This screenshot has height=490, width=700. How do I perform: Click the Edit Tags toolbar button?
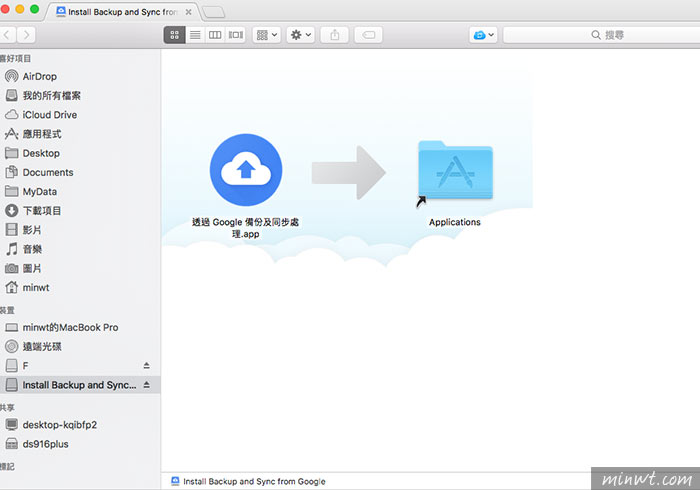tap(369, 35)
